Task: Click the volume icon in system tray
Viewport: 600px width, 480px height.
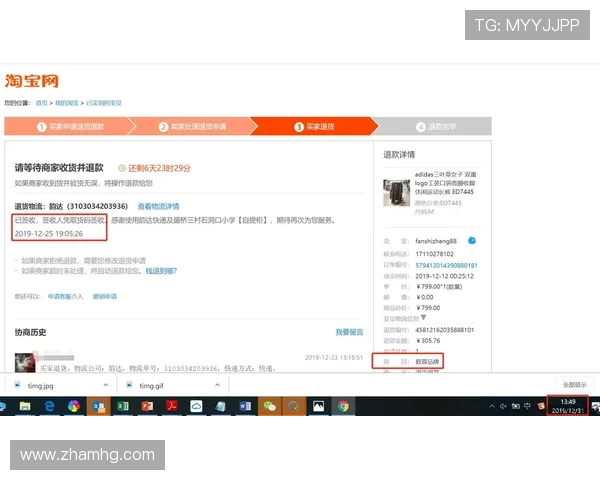Action: click(x=504, y=406)
